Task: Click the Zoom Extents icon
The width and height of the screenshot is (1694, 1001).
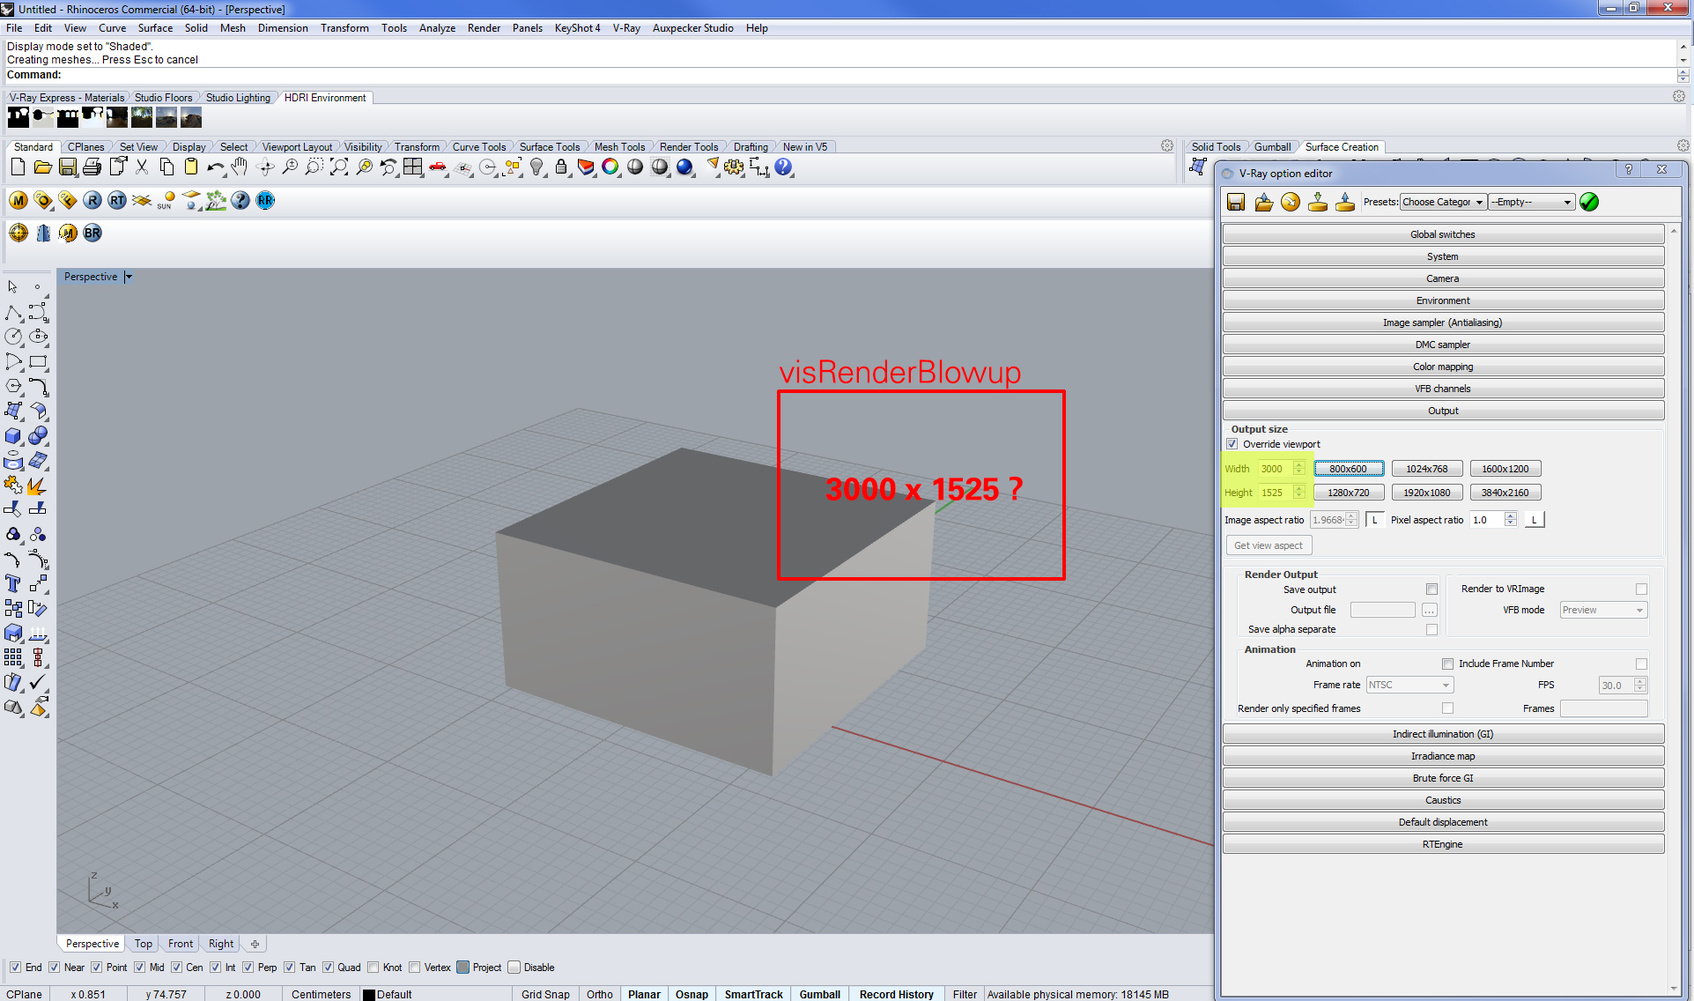Action: tap(339, 167)
